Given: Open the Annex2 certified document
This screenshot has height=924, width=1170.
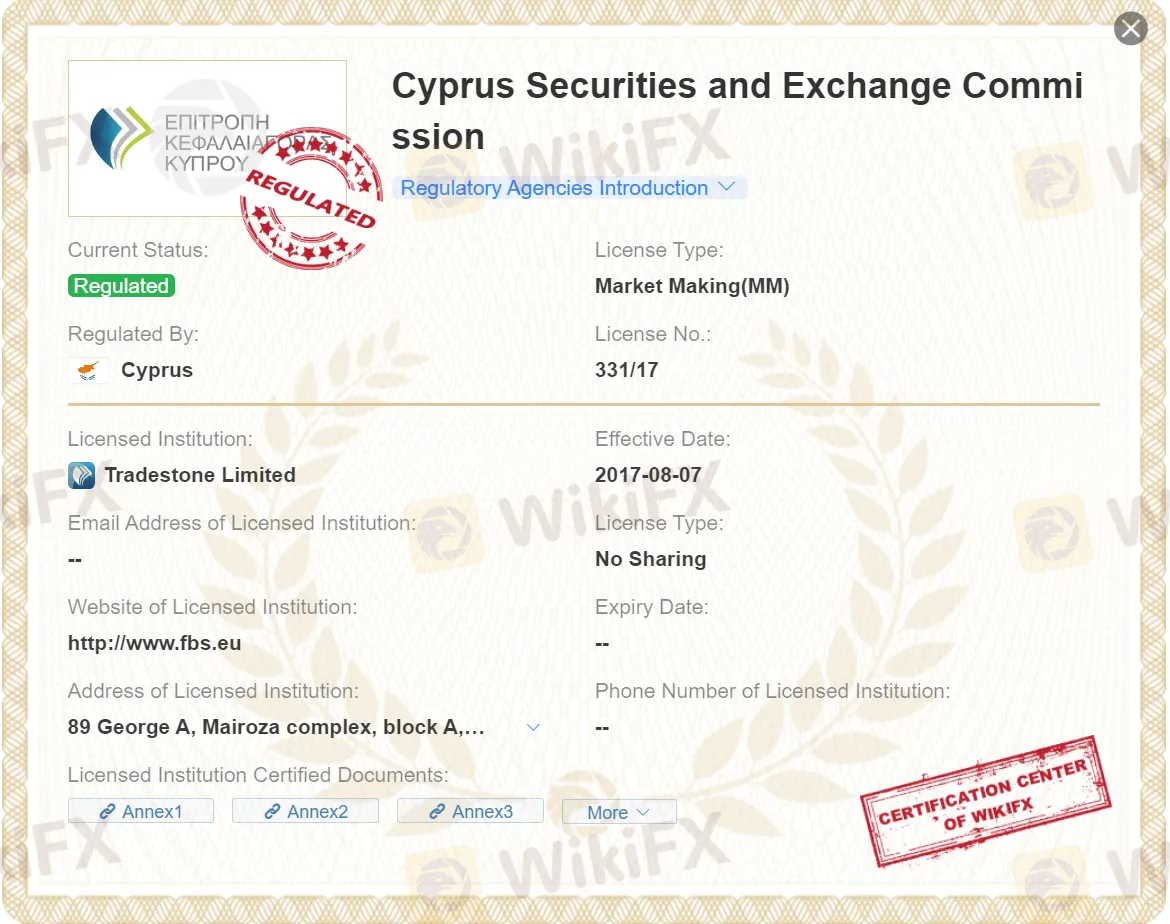Looking at the screenshot, I should 305,811.
